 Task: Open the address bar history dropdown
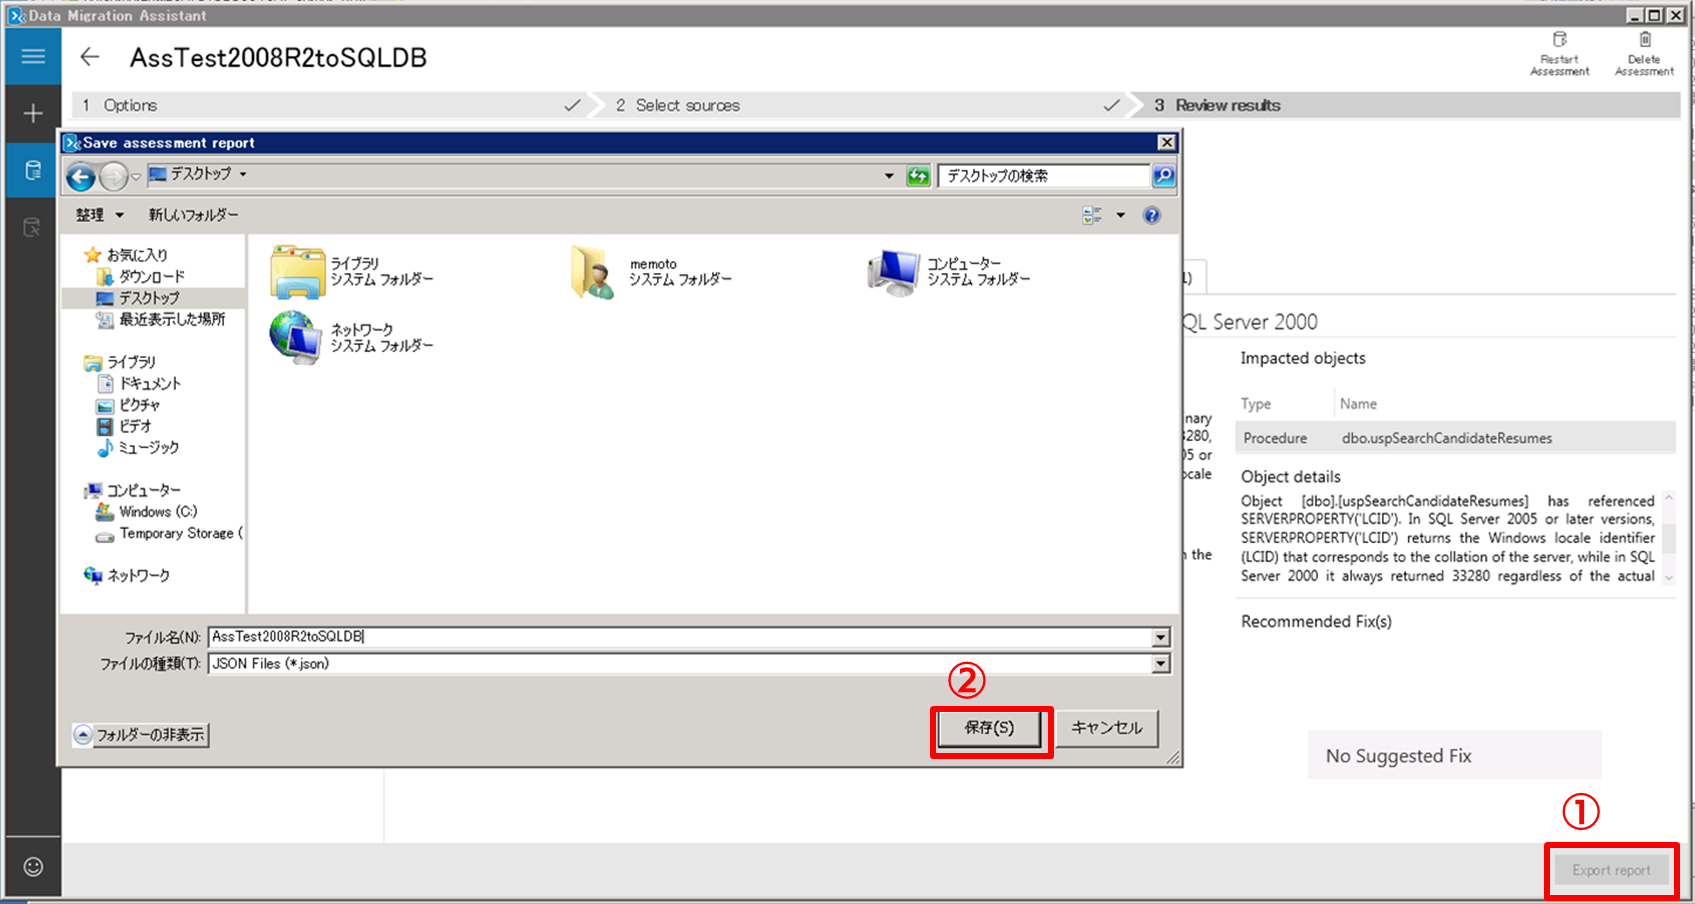tap(889, 176)
